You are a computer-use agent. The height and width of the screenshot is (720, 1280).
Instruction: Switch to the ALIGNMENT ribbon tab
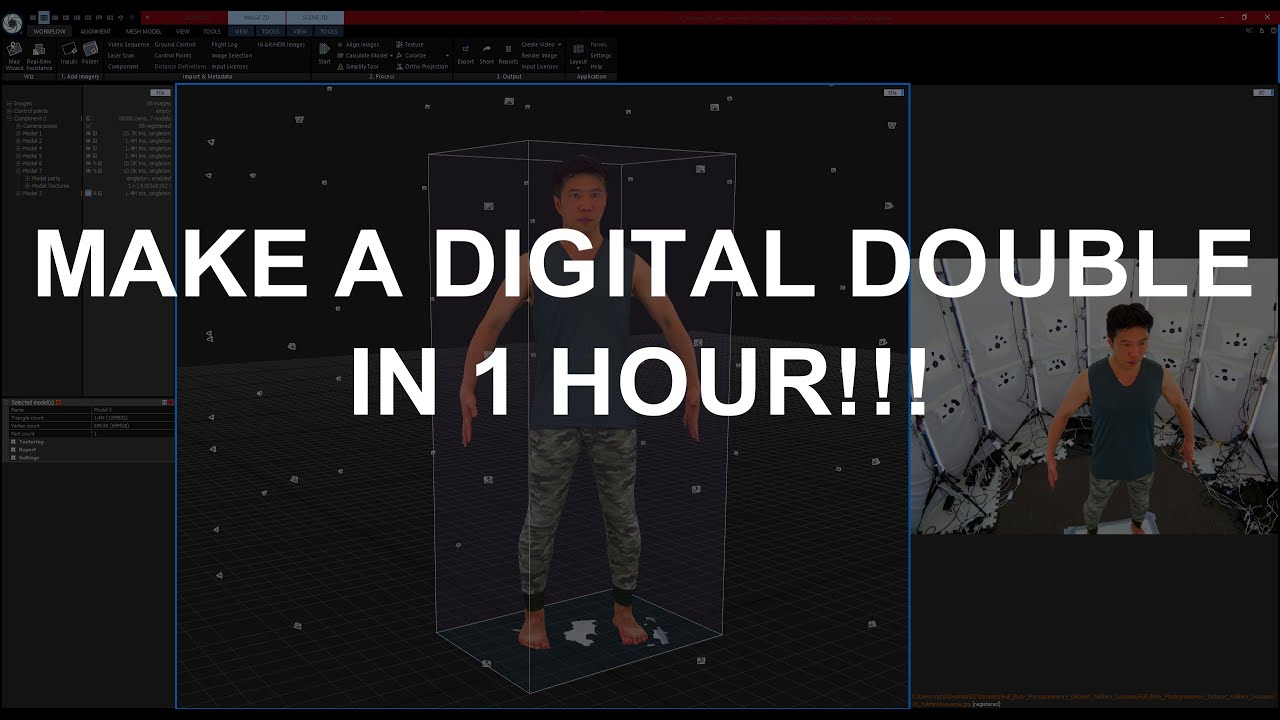(x=96, y=31)
